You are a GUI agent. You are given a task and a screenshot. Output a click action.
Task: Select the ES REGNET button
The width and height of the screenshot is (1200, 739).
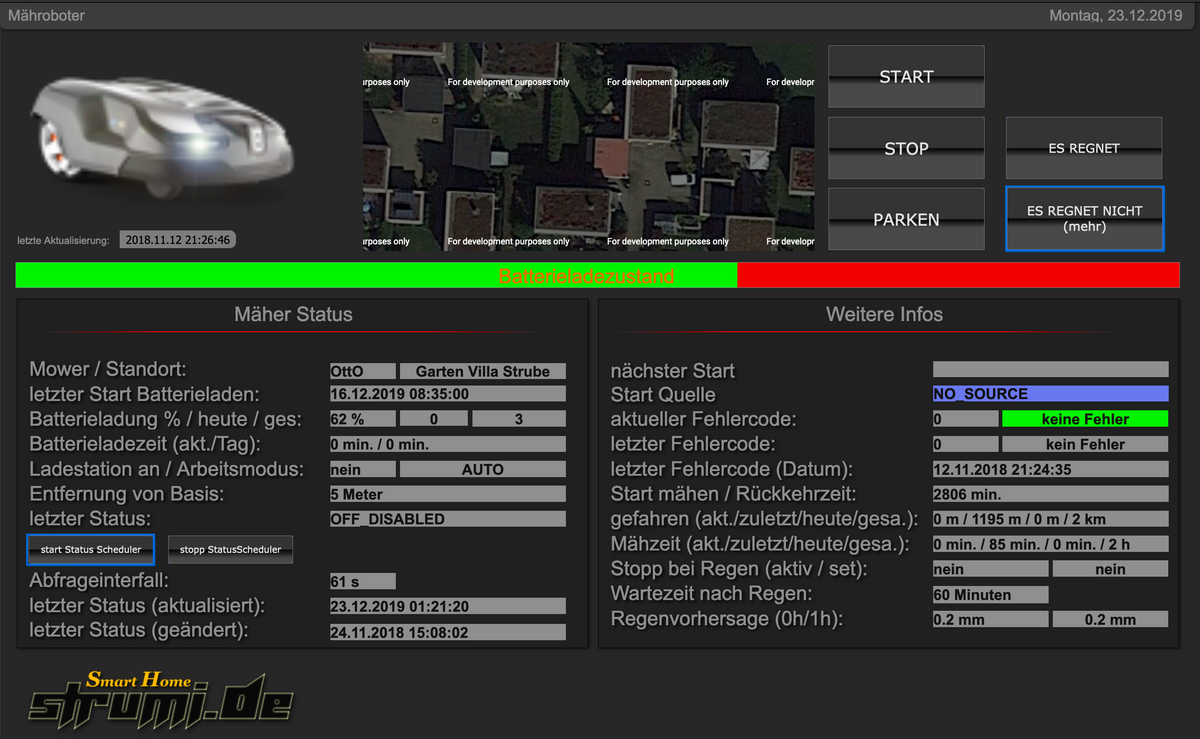[x=1084, y=148]
